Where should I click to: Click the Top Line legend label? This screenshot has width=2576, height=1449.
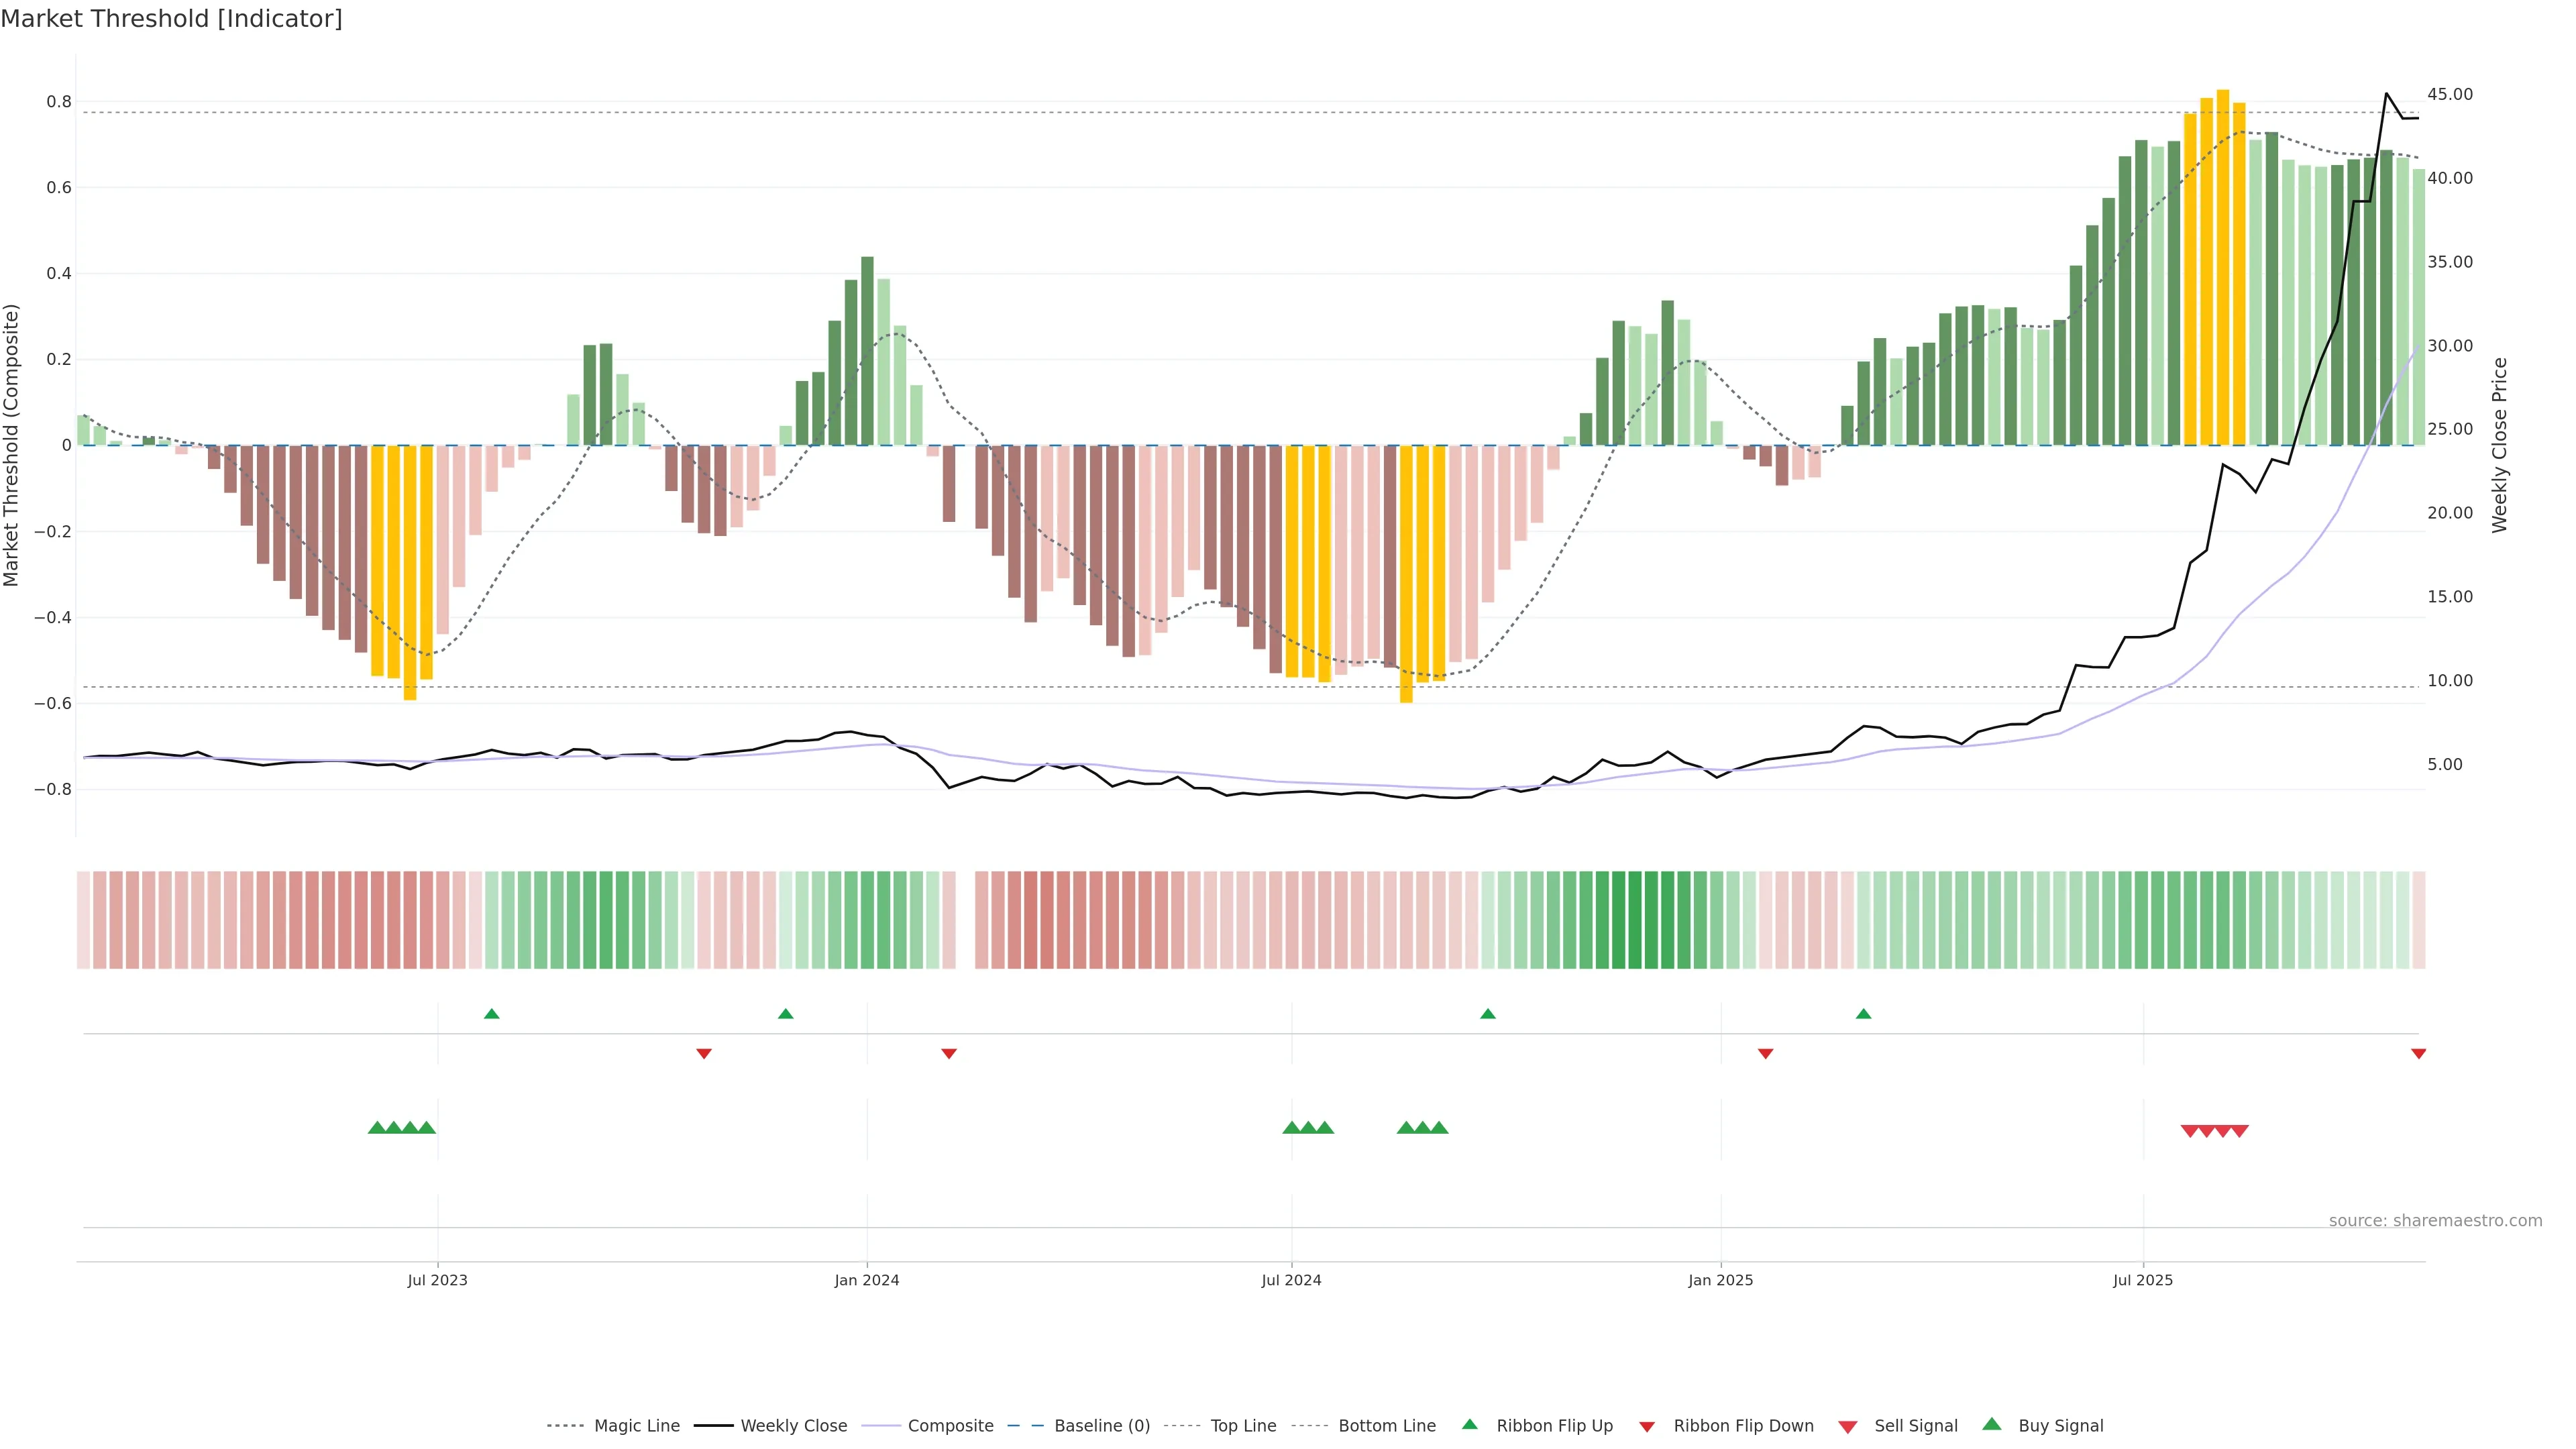tap(1243, 1426)
